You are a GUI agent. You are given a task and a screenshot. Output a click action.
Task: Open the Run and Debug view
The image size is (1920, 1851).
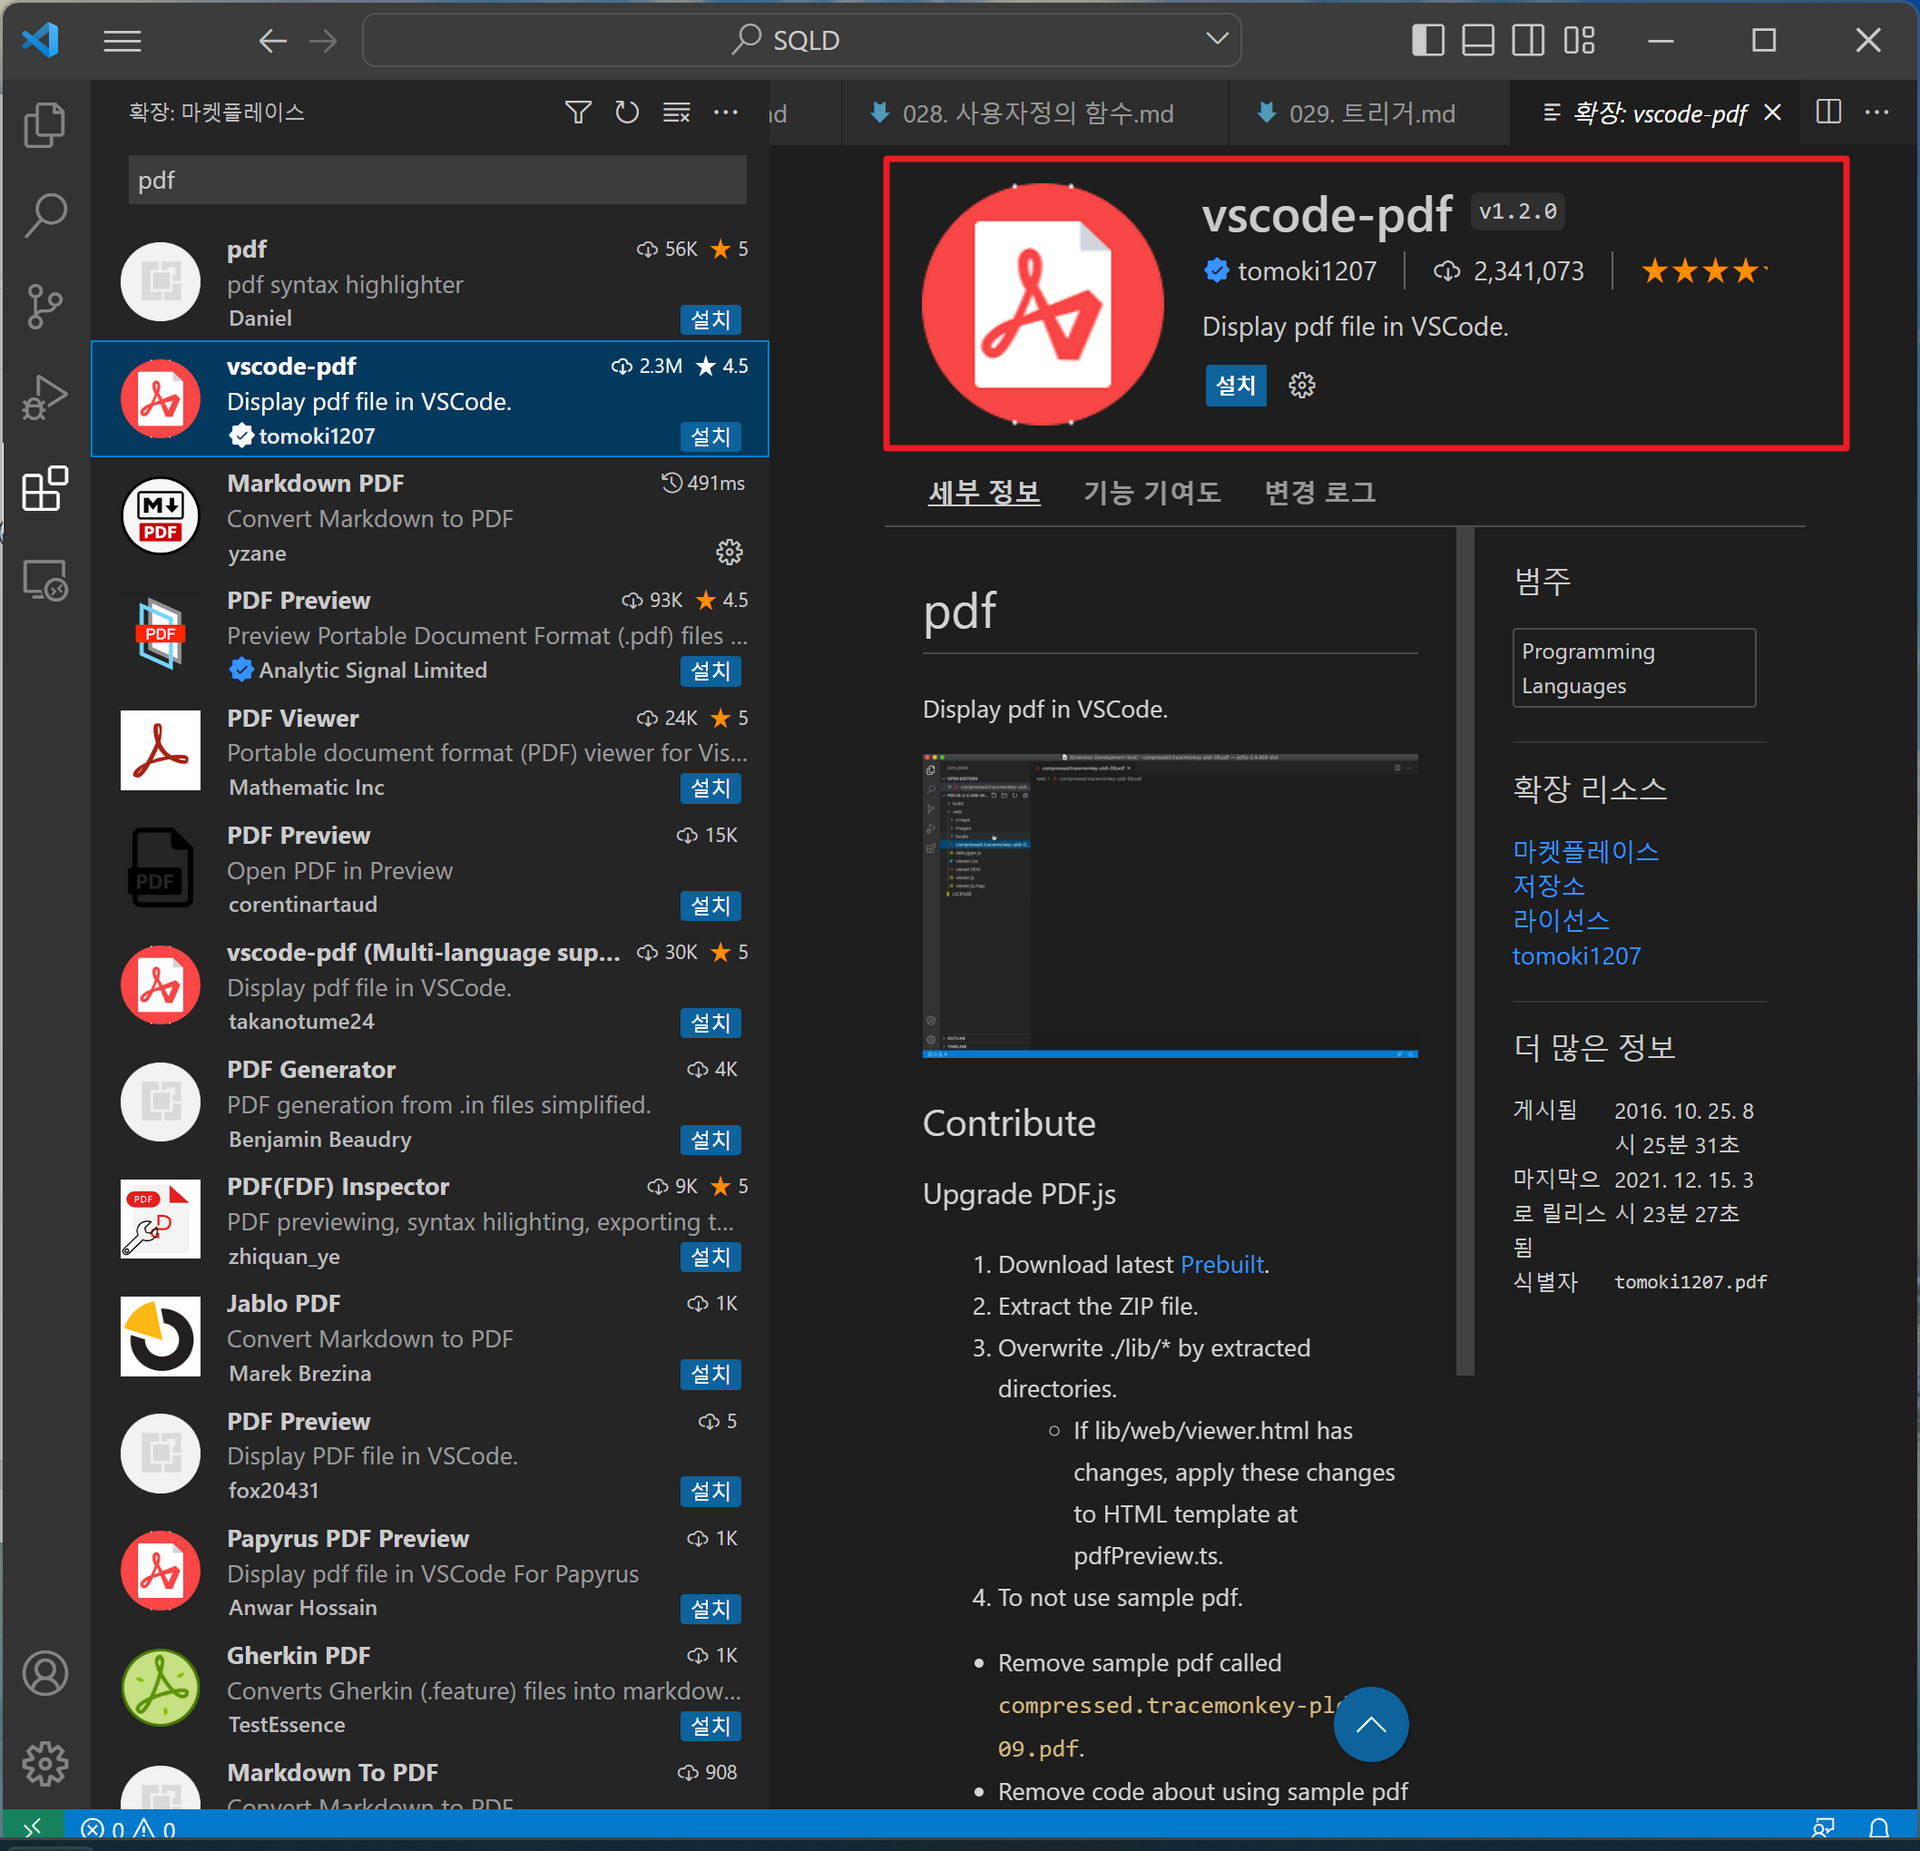coord(45,397)
